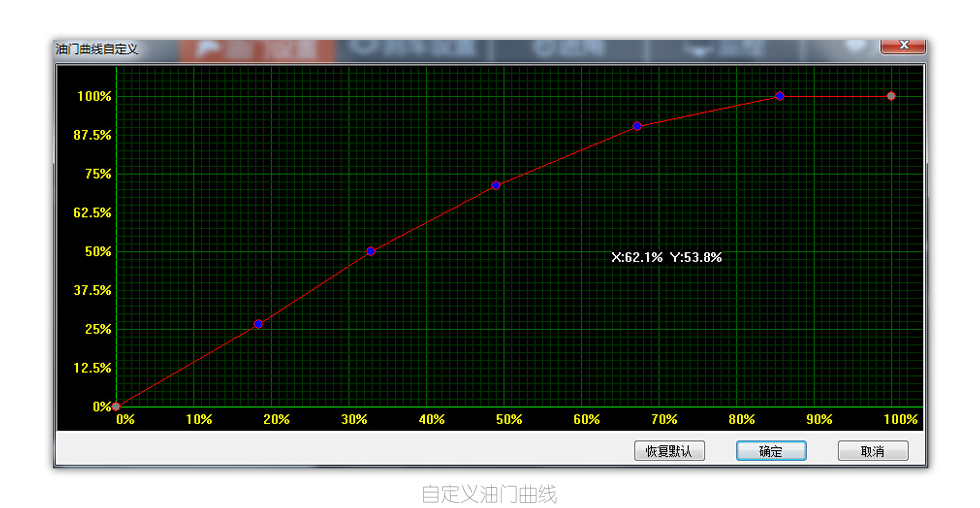The image size is (980, 508).
Task: Click the grey start point at 0% origin
Action: point(116,407)
